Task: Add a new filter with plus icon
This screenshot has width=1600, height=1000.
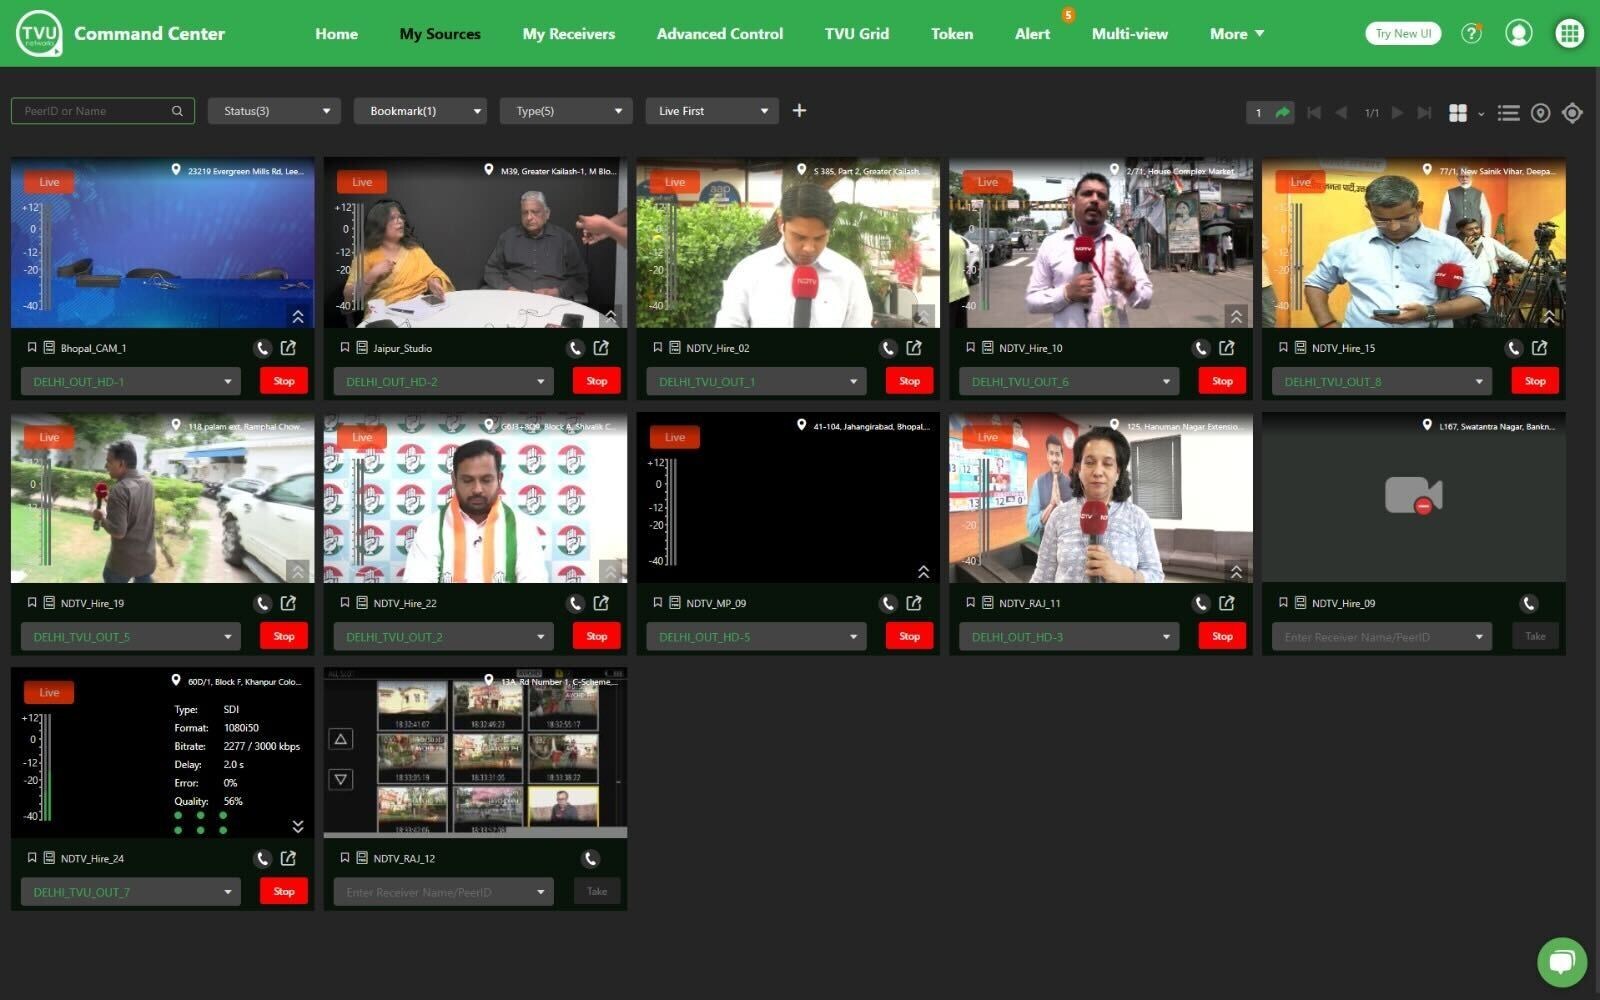Action: click(x=799, y=111)
